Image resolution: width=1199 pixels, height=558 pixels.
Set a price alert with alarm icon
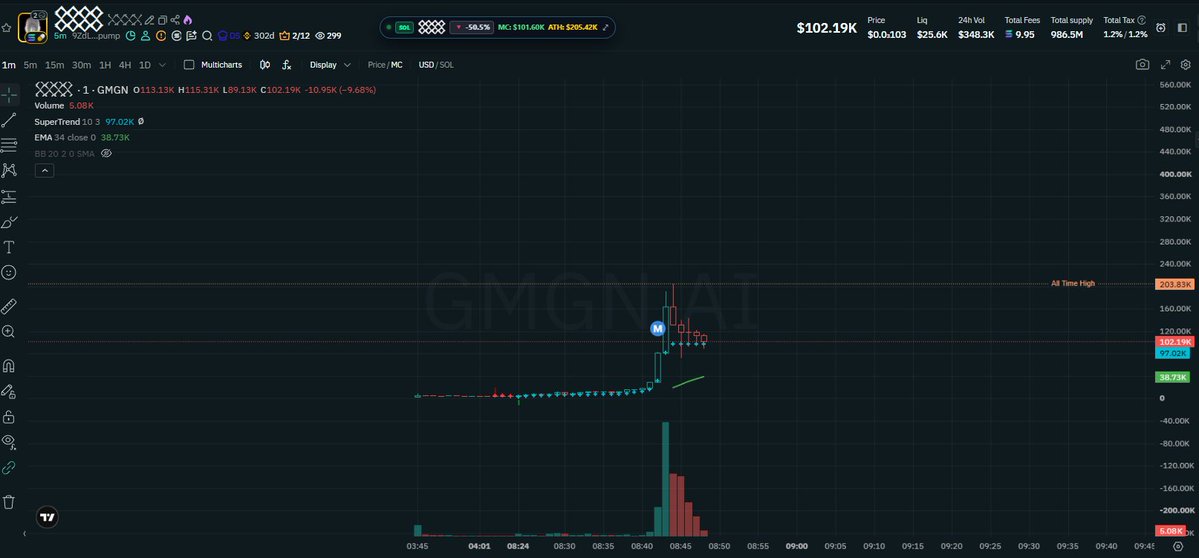tap(1161, 28)
